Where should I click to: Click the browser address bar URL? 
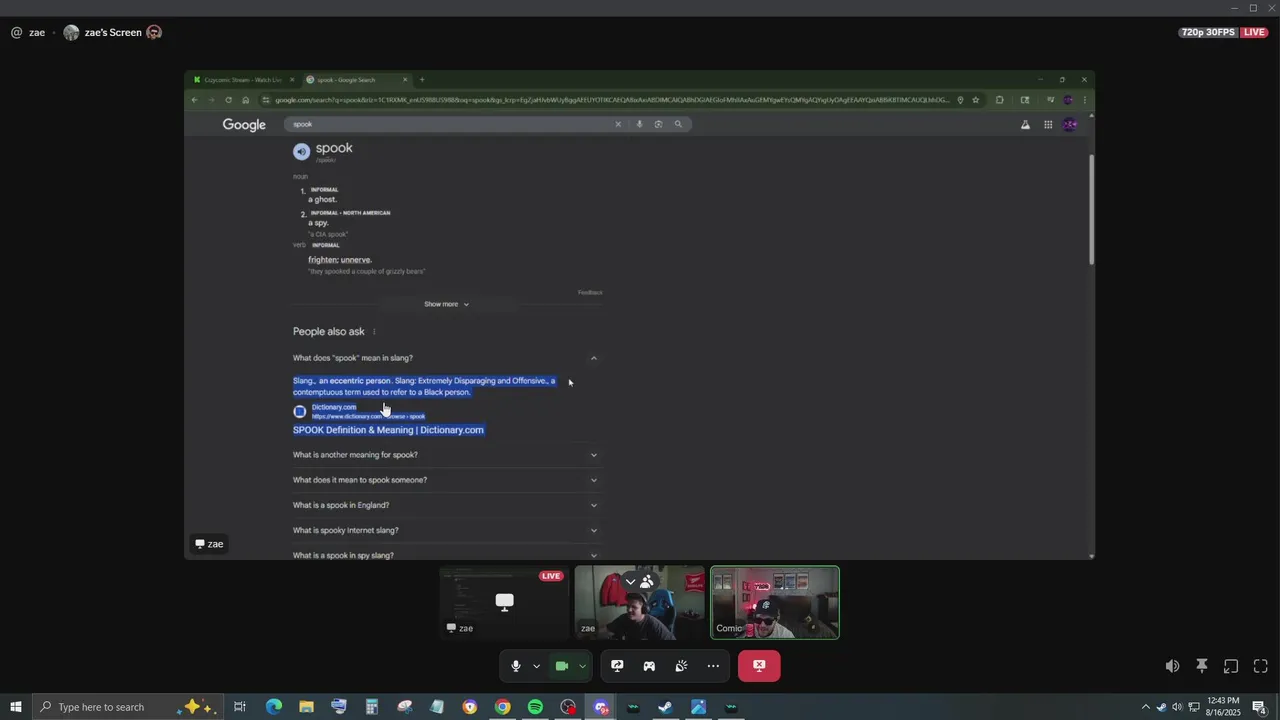click(x=610, y=100)
